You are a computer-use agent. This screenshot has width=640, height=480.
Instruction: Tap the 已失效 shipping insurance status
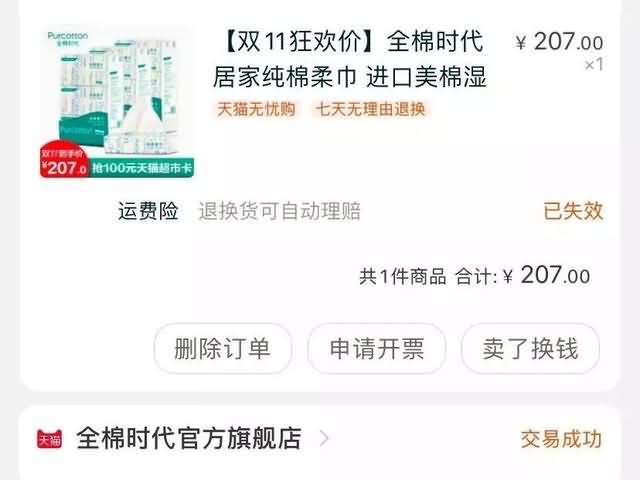573,211
